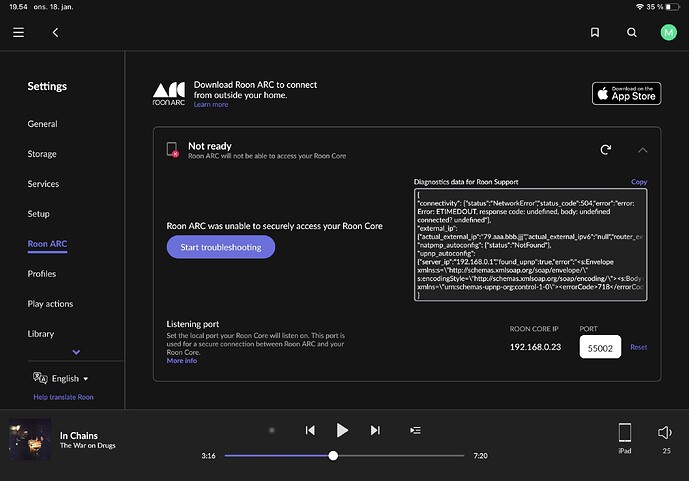Go back using the back arrow
Viewport: 689px width, 481px height.
(x=55, y=33)
